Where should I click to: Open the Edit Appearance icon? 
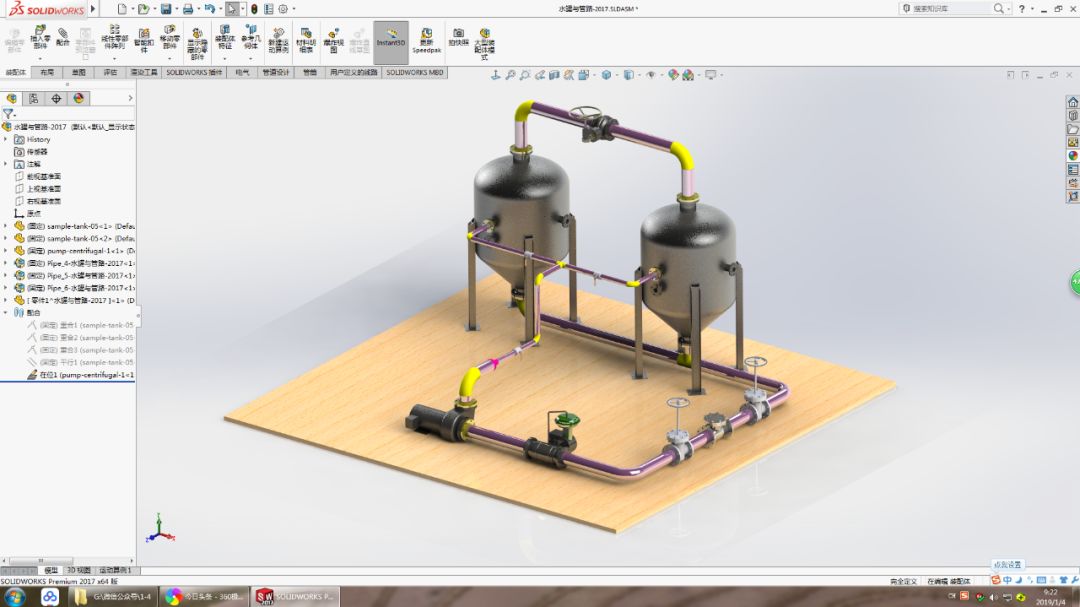(x=673, y=74)
